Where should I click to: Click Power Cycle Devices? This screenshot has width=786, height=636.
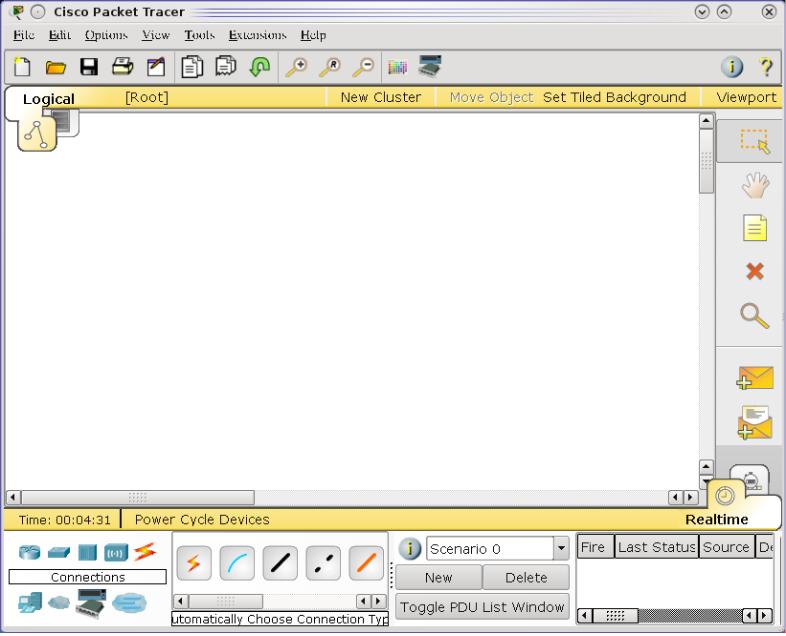click(x=202, y=519)
